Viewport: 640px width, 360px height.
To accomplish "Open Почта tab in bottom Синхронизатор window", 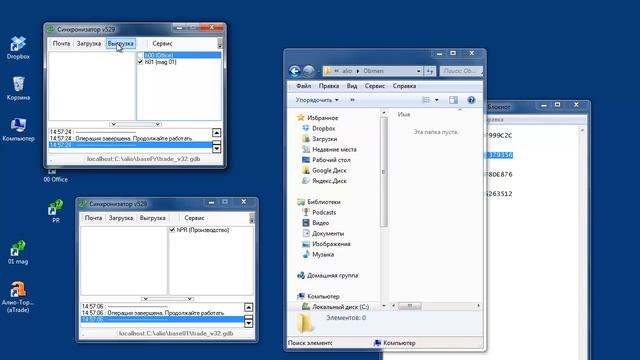I will click(x=93, y=218).
